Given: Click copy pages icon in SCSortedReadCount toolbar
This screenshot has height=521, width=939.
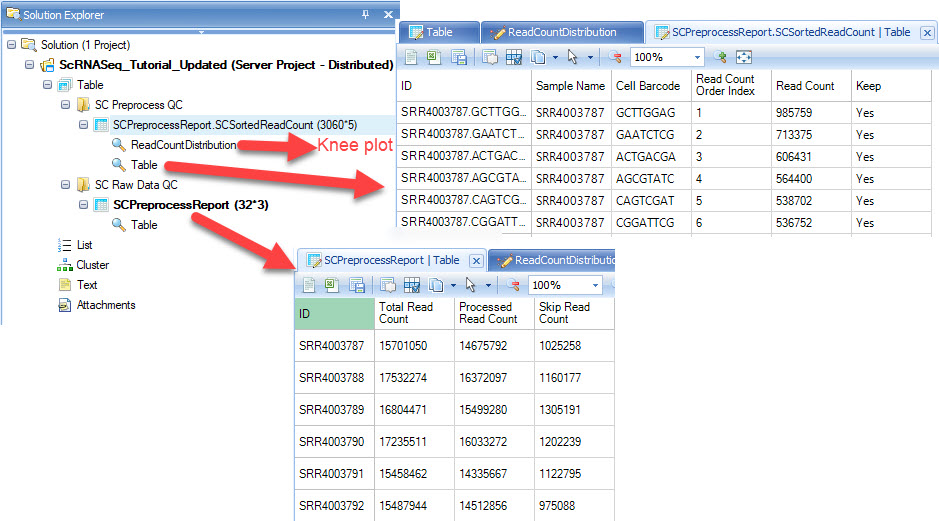Looking at the screenshot, I should [x=538, y=57].
